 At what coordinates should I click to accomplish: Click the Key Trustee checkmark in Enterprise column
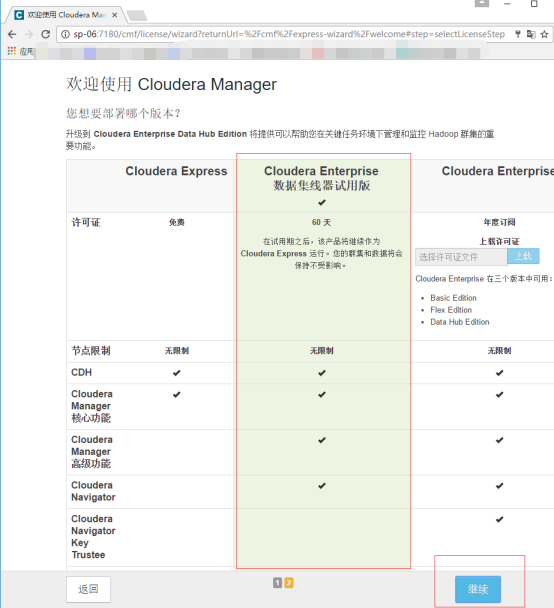(499, 520)
